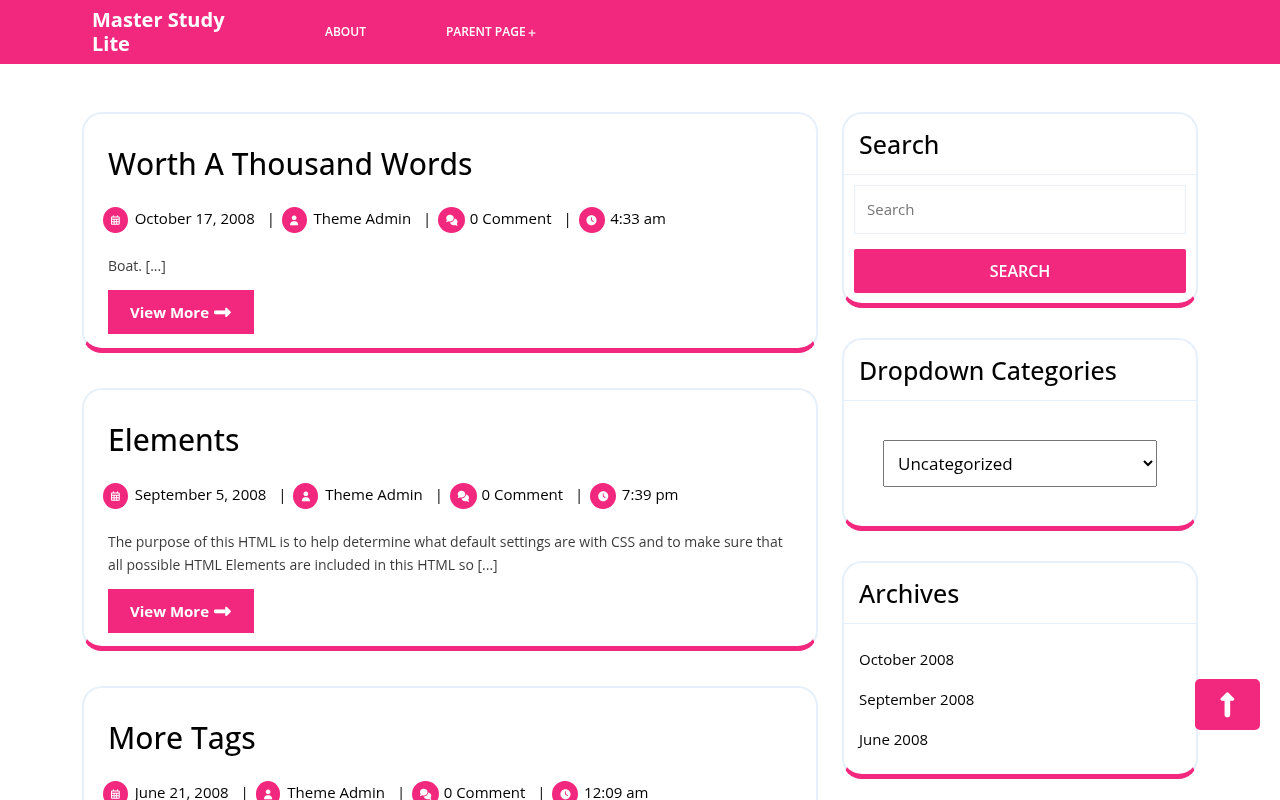The width and height of the screenshot is (1280, 800).
Task: Click the Archives widget heading
Action: (909, 594)
